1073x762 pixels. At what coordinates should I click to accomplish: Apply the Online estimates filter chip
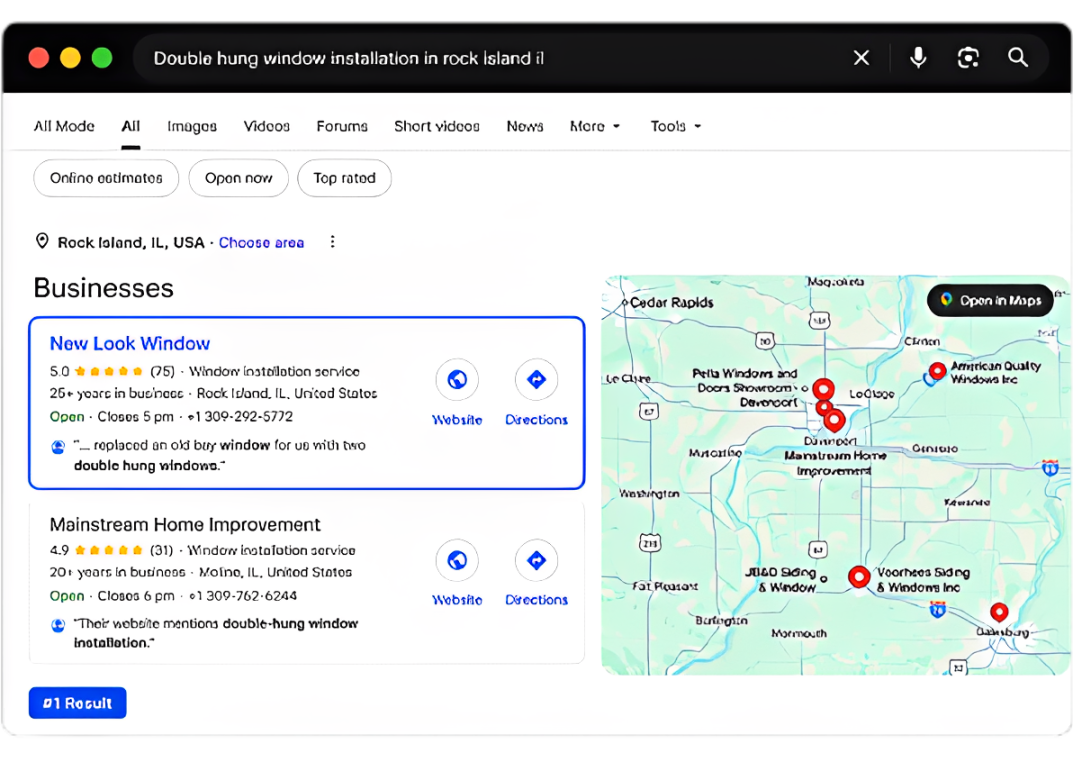pos(106,178)
